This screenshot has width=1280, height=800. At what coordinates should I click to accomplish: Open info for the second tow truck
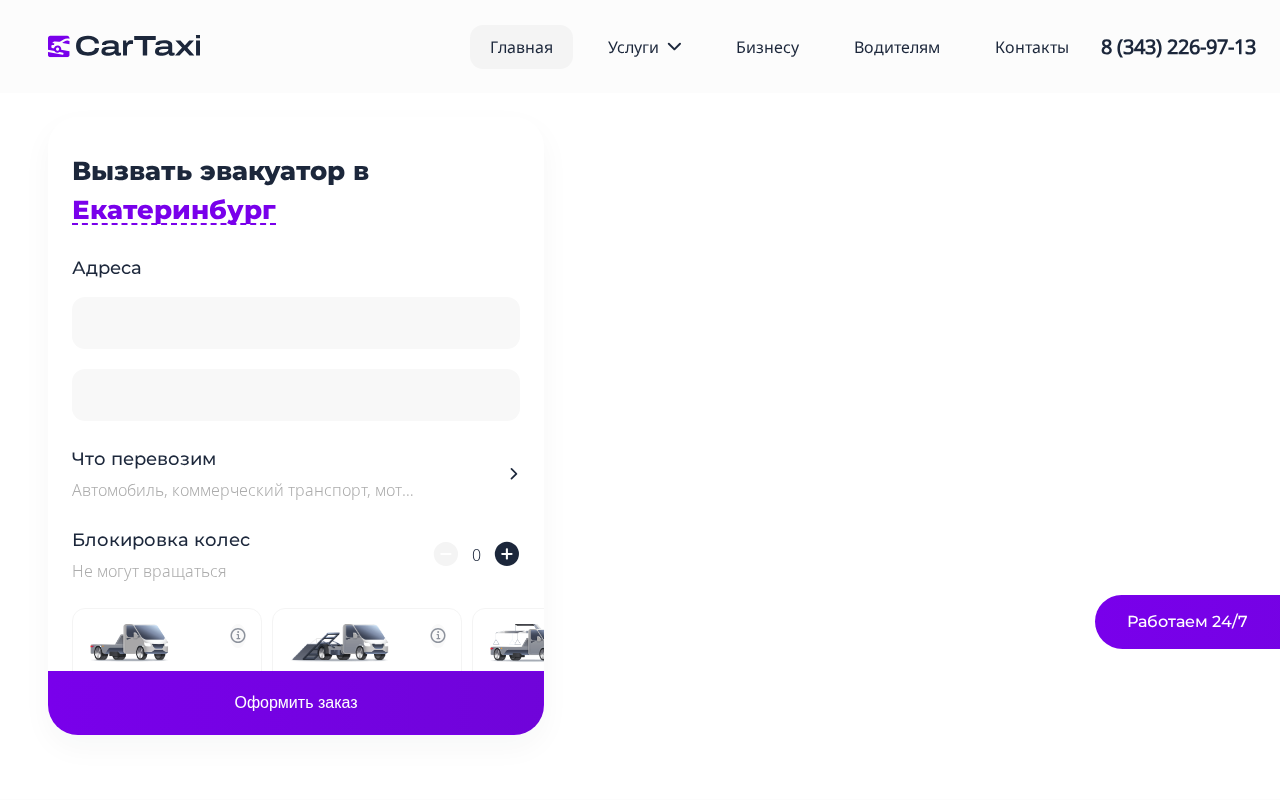(438, 635)
